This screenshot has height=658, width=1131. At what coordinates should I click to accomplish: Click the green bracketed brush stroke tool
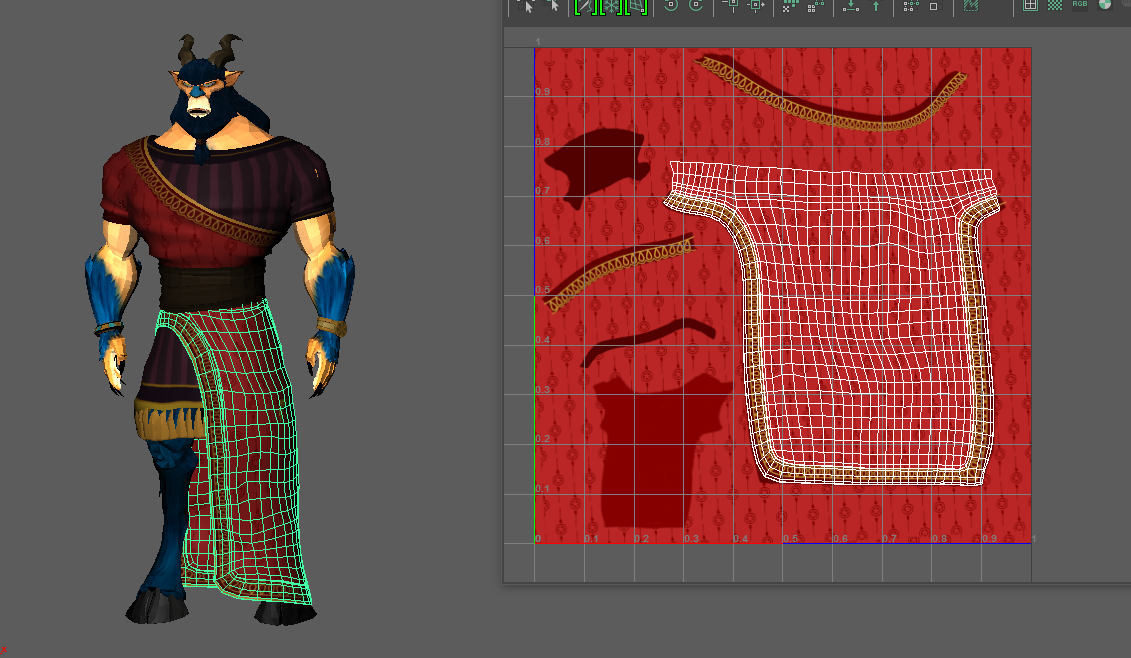pos(585,6)
